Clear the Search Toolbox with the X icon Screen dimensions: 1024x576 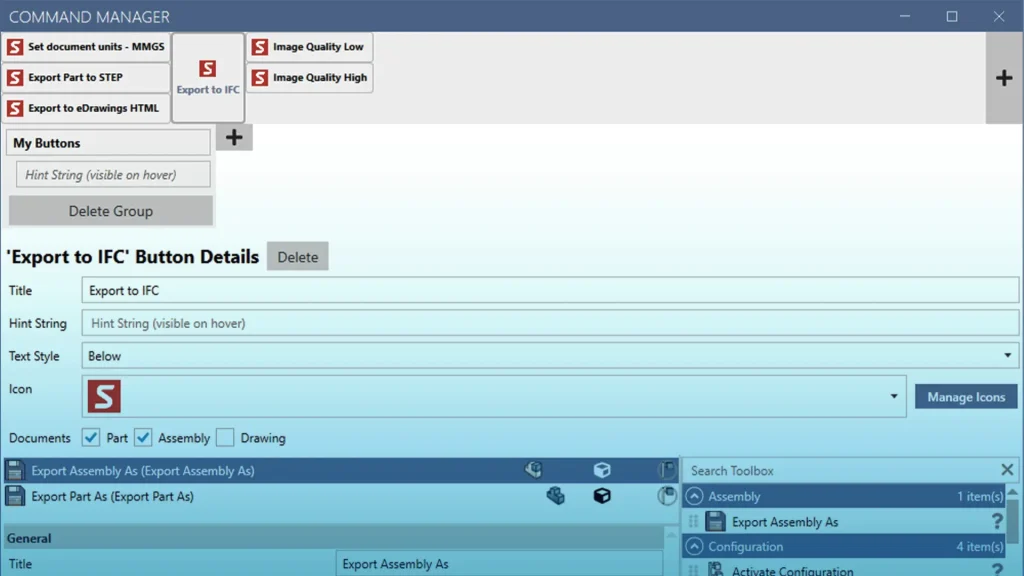click(1007, 470)
